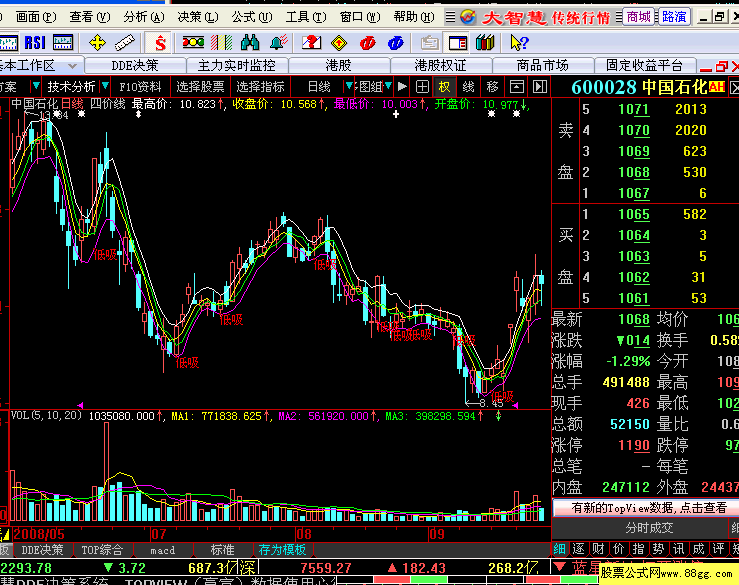
Task: Open the 画面(P) menu
Action: tap(35, 17)
